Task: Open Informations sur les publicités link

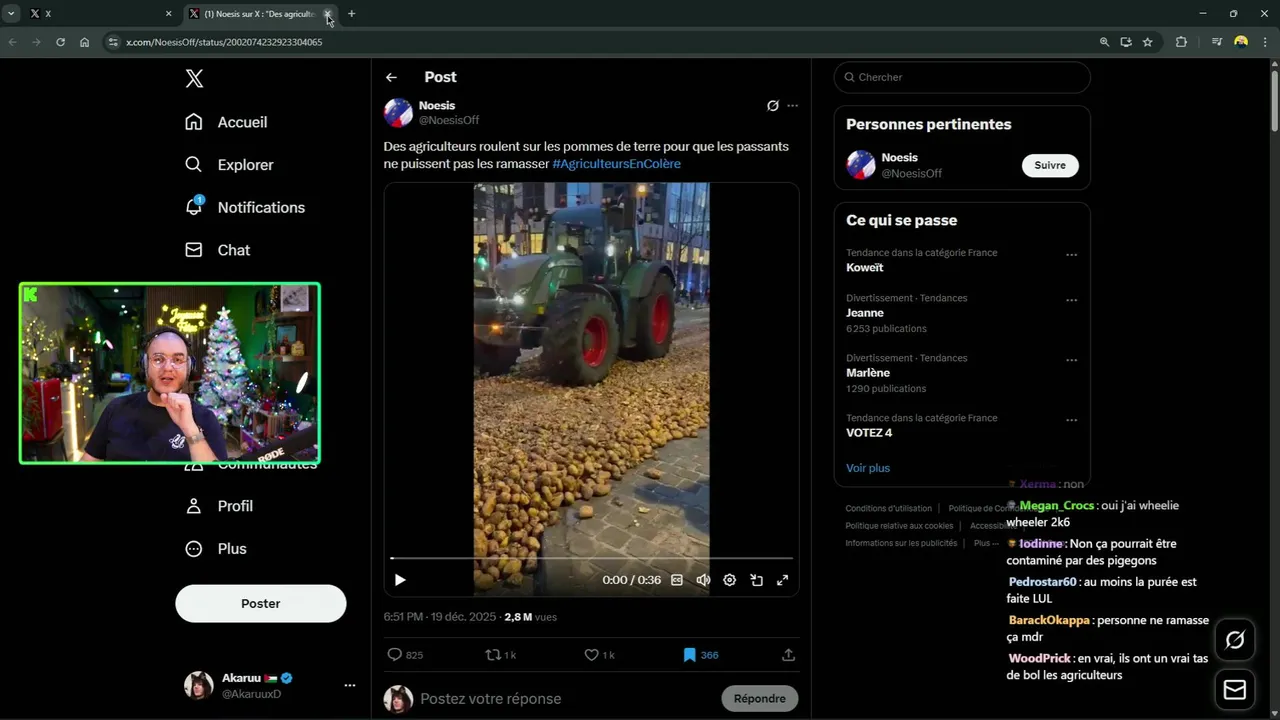Action: (x=901, y=543)
